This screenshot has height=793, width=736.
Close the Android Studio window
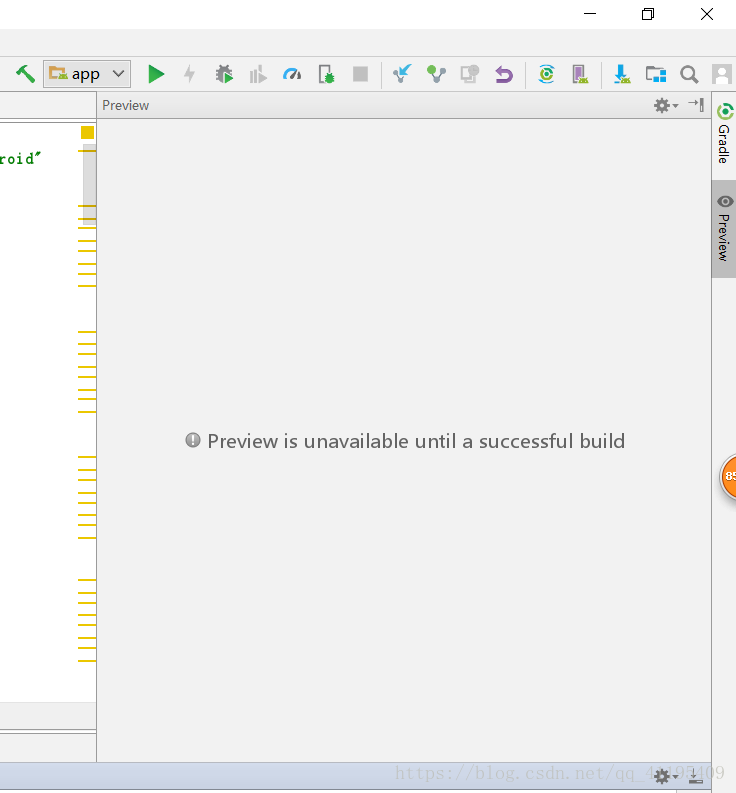pos(707,14)
